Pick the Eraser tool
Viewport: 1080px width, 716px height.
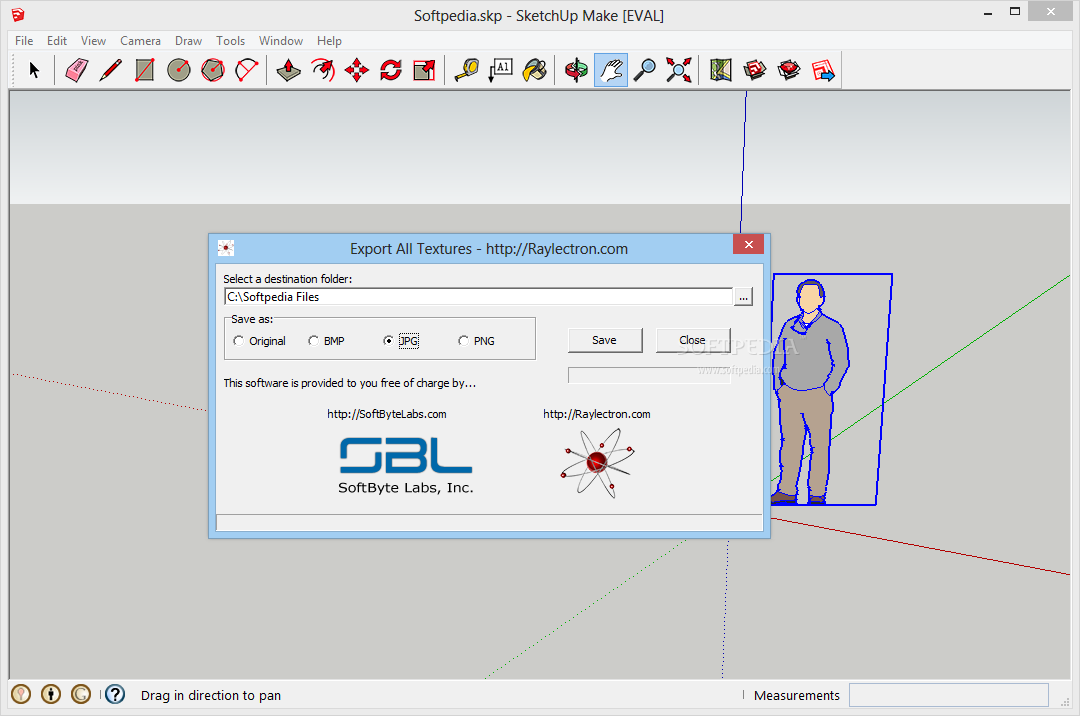click(76, 70)
